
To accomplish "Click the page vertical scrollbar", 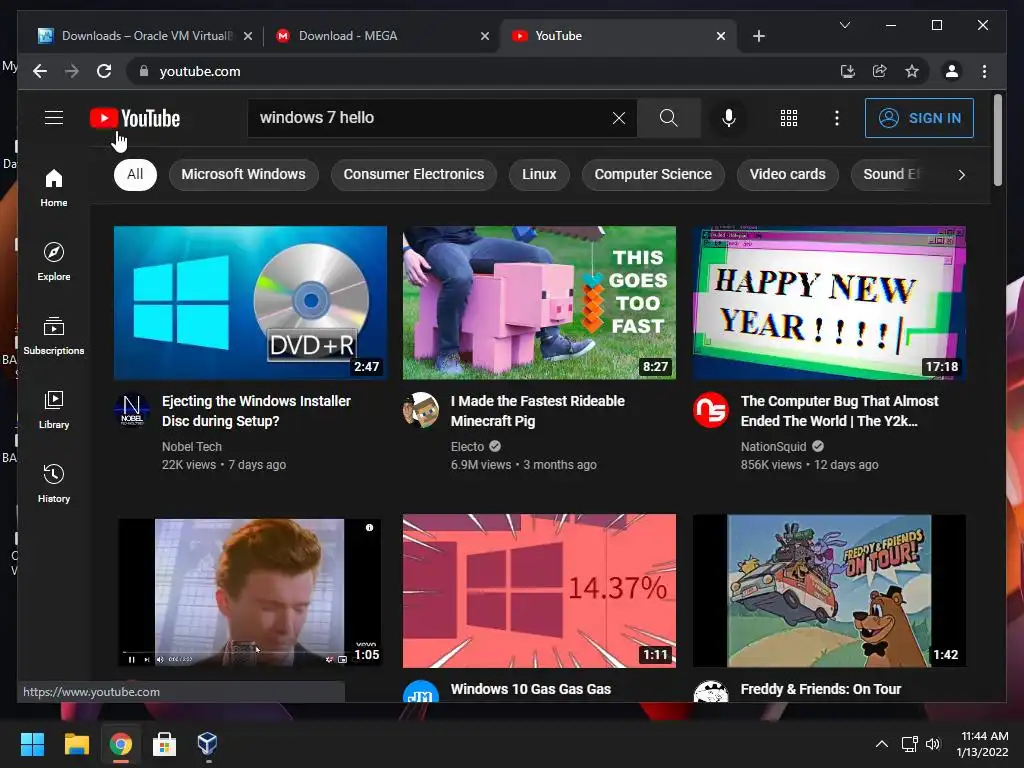I will (x=997, y=140).
